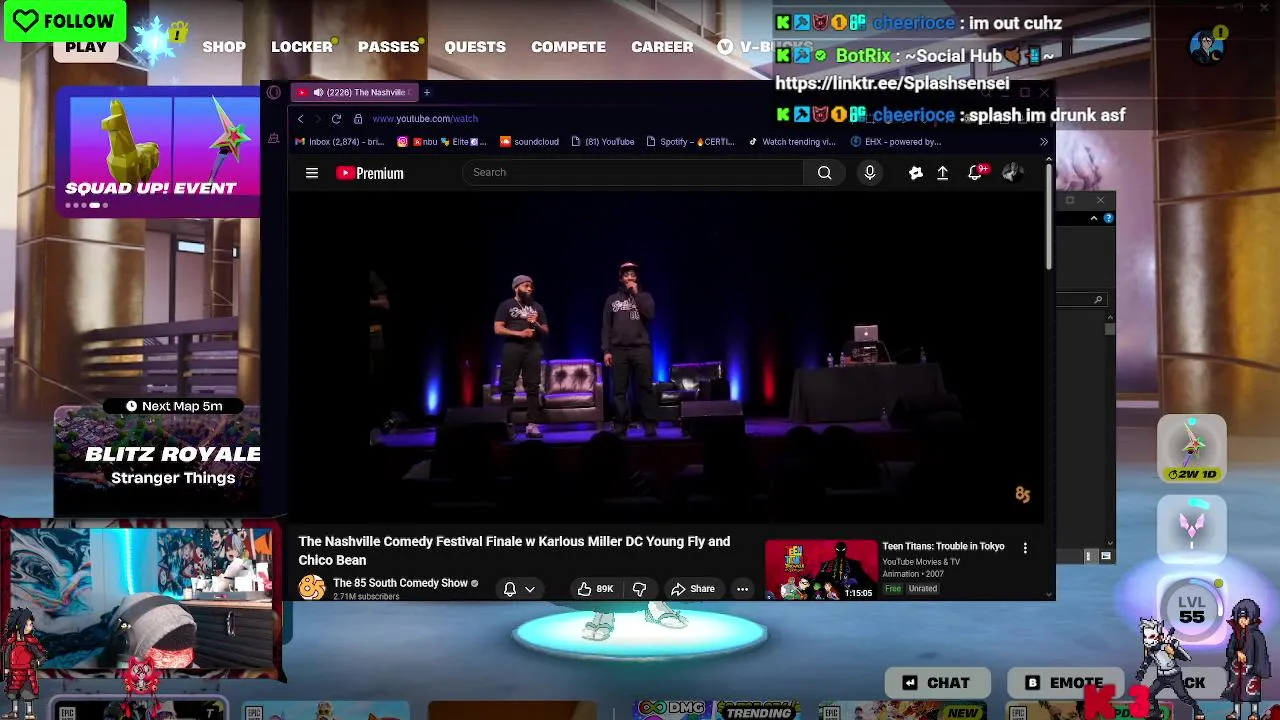This screenshot has height=720, width=1280.
Task: Click into the YouTube search field
Action: pos(634,173)
